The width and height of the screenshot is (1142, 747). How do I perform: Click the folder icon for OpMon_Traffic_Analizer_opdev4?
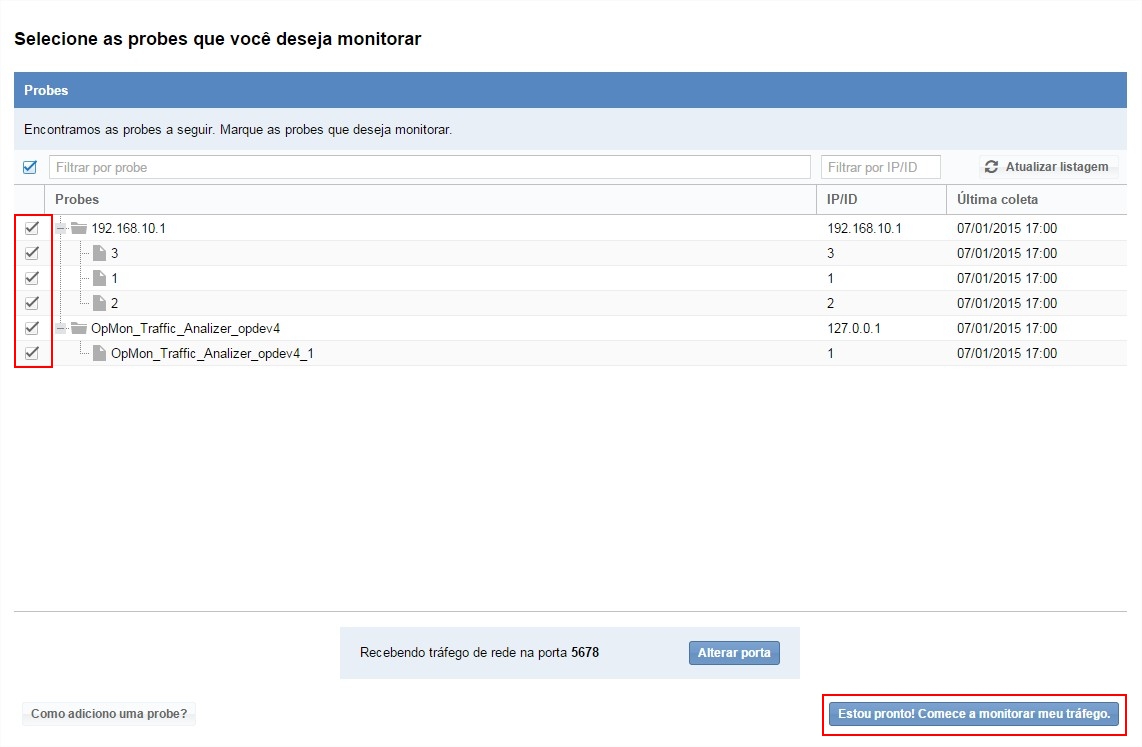(79, 328)
